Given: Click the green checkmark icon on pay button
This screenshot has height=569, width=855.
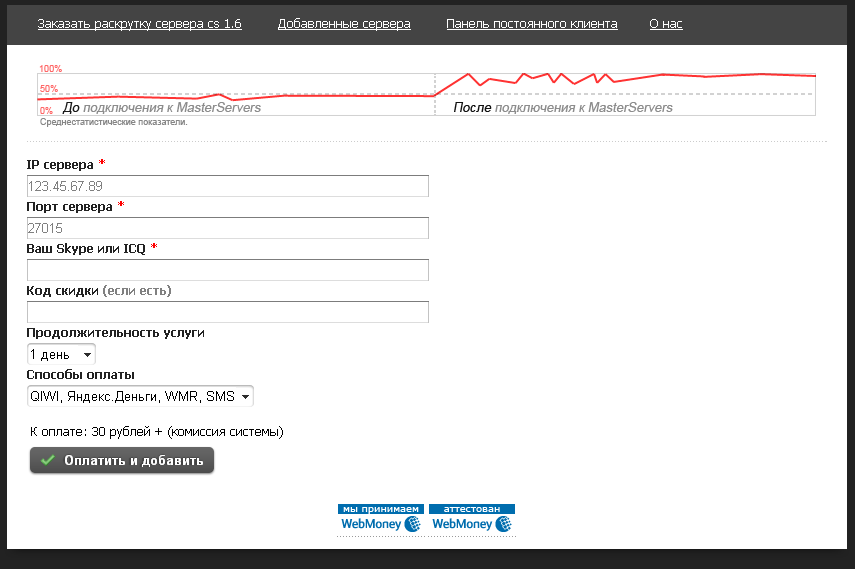Looking at the screenshot, I should 47,461.
